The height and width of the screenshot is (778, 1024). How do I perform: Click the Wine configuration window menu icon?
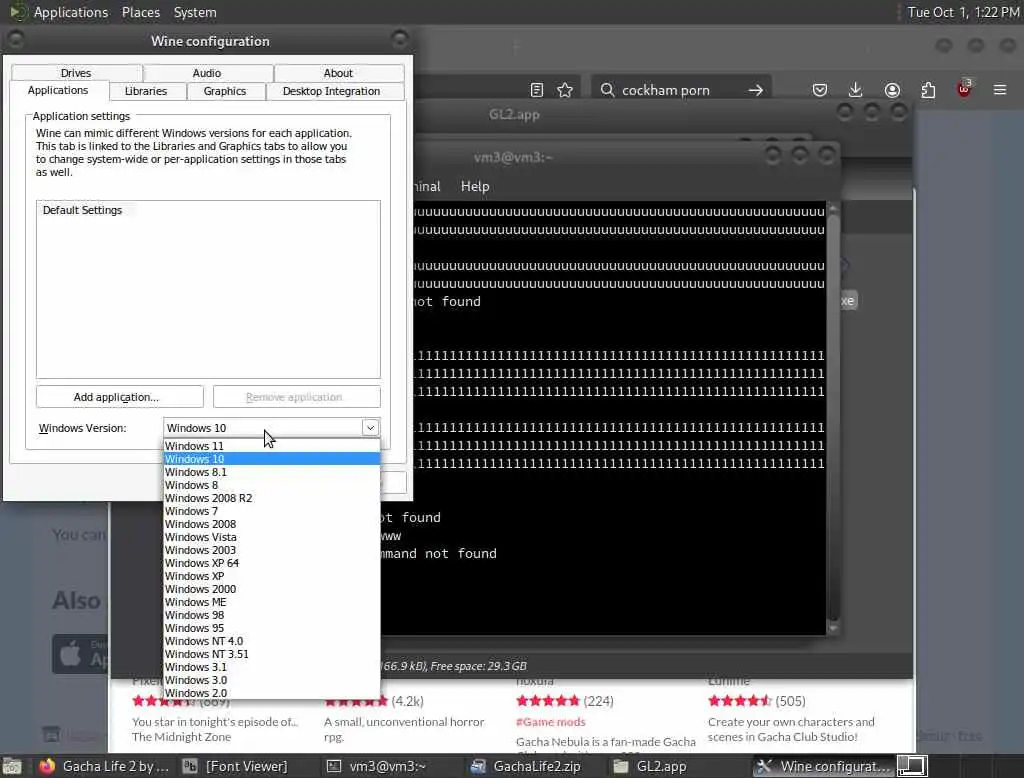pyautogui.click(x=15, y=40)
